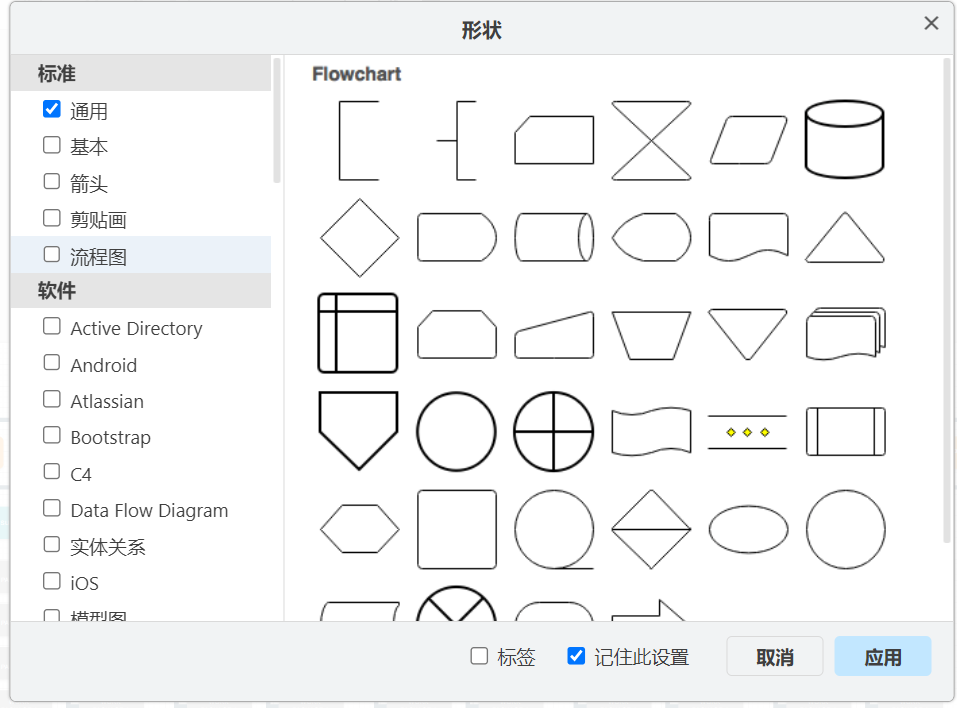Enable the 流程图 shape library
This screenshot has width=957, height=708.
point(50,254)
